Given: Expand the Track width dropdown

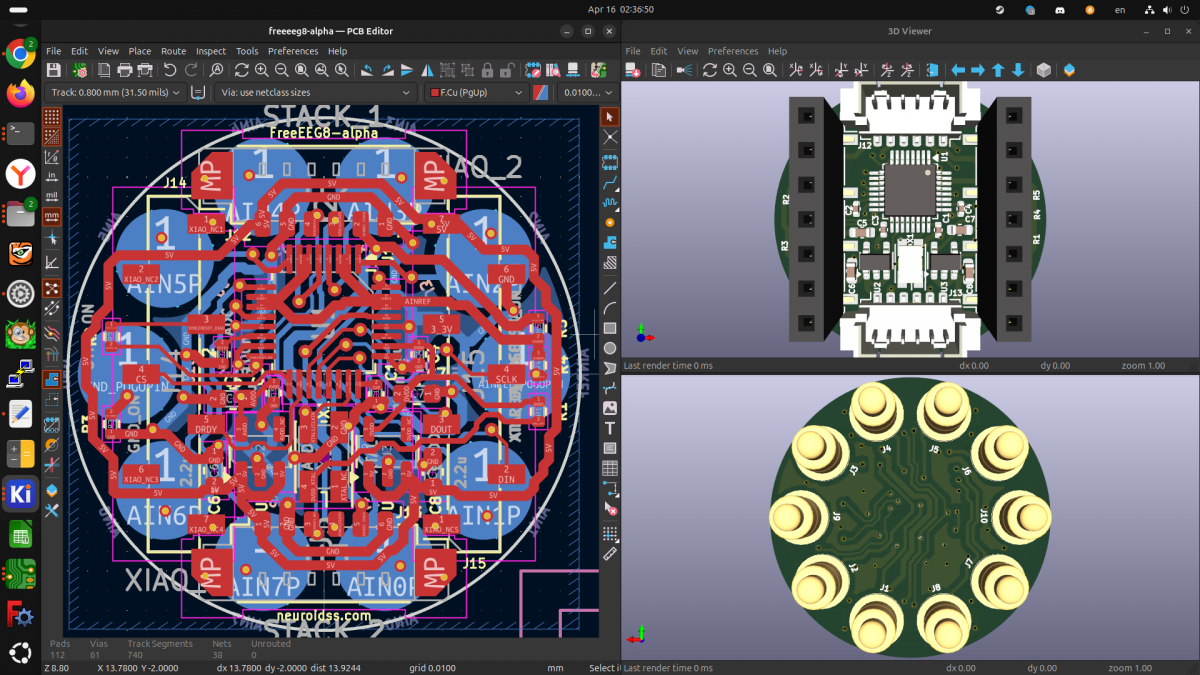Looking at the screenshot, I should click(x=115, y=92).
